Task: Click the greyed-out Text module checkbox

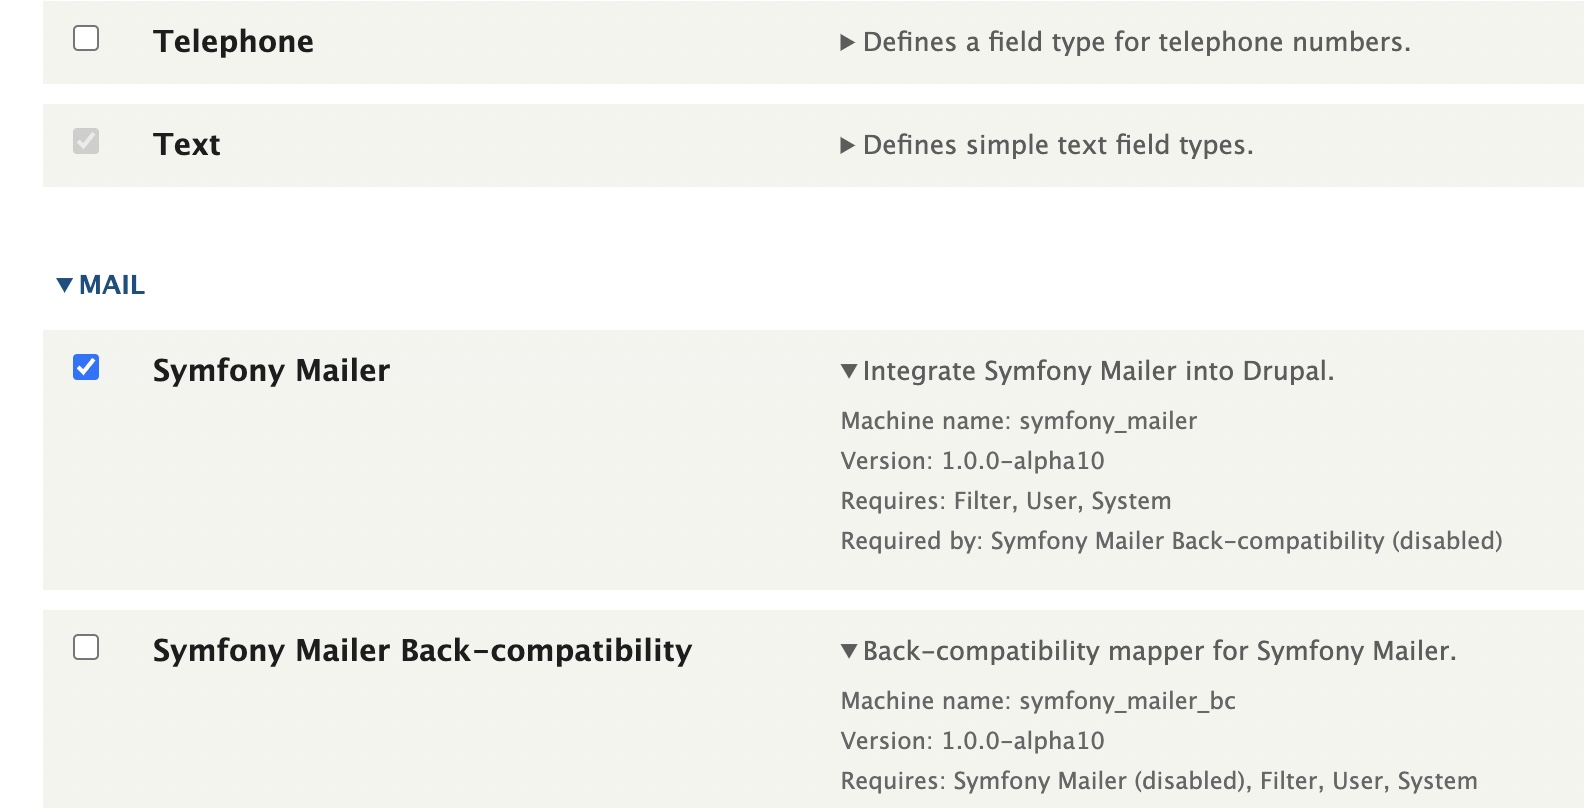Action: pyautogui.click(x=86, y=141)
